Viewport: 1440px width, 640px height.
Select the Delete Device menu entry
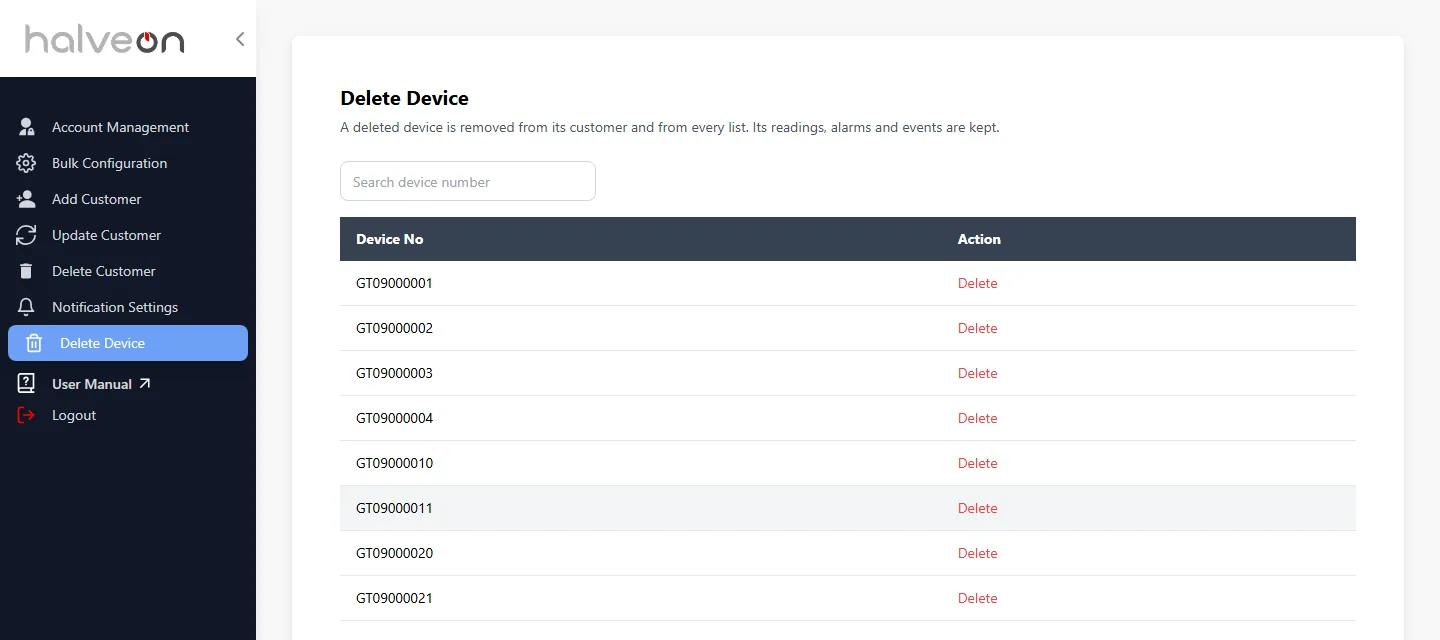pyautogui.click(x=128, y=343)
